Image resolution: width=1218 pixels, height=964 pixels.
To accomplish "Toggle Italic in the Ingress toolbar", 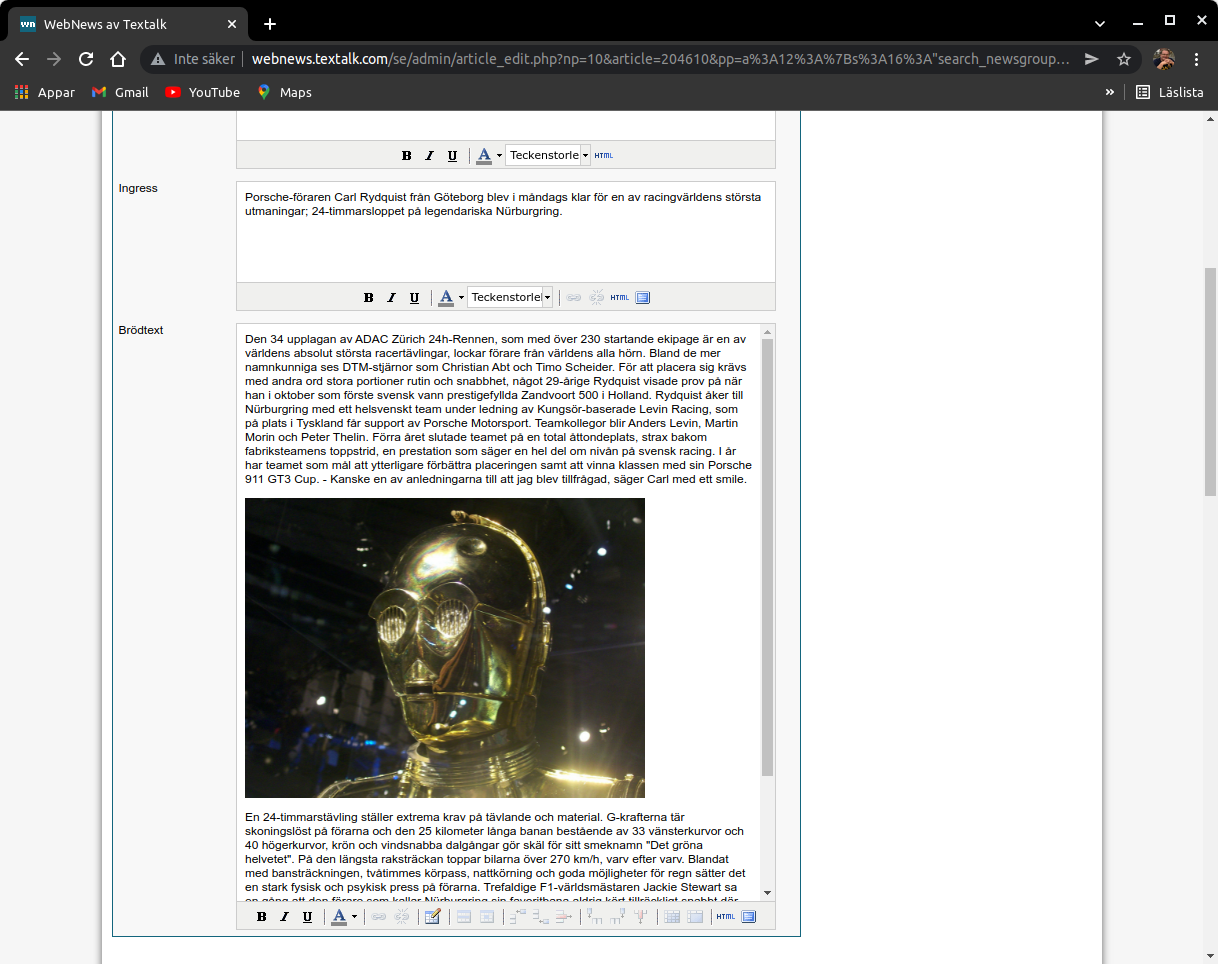I will point(392,297).
